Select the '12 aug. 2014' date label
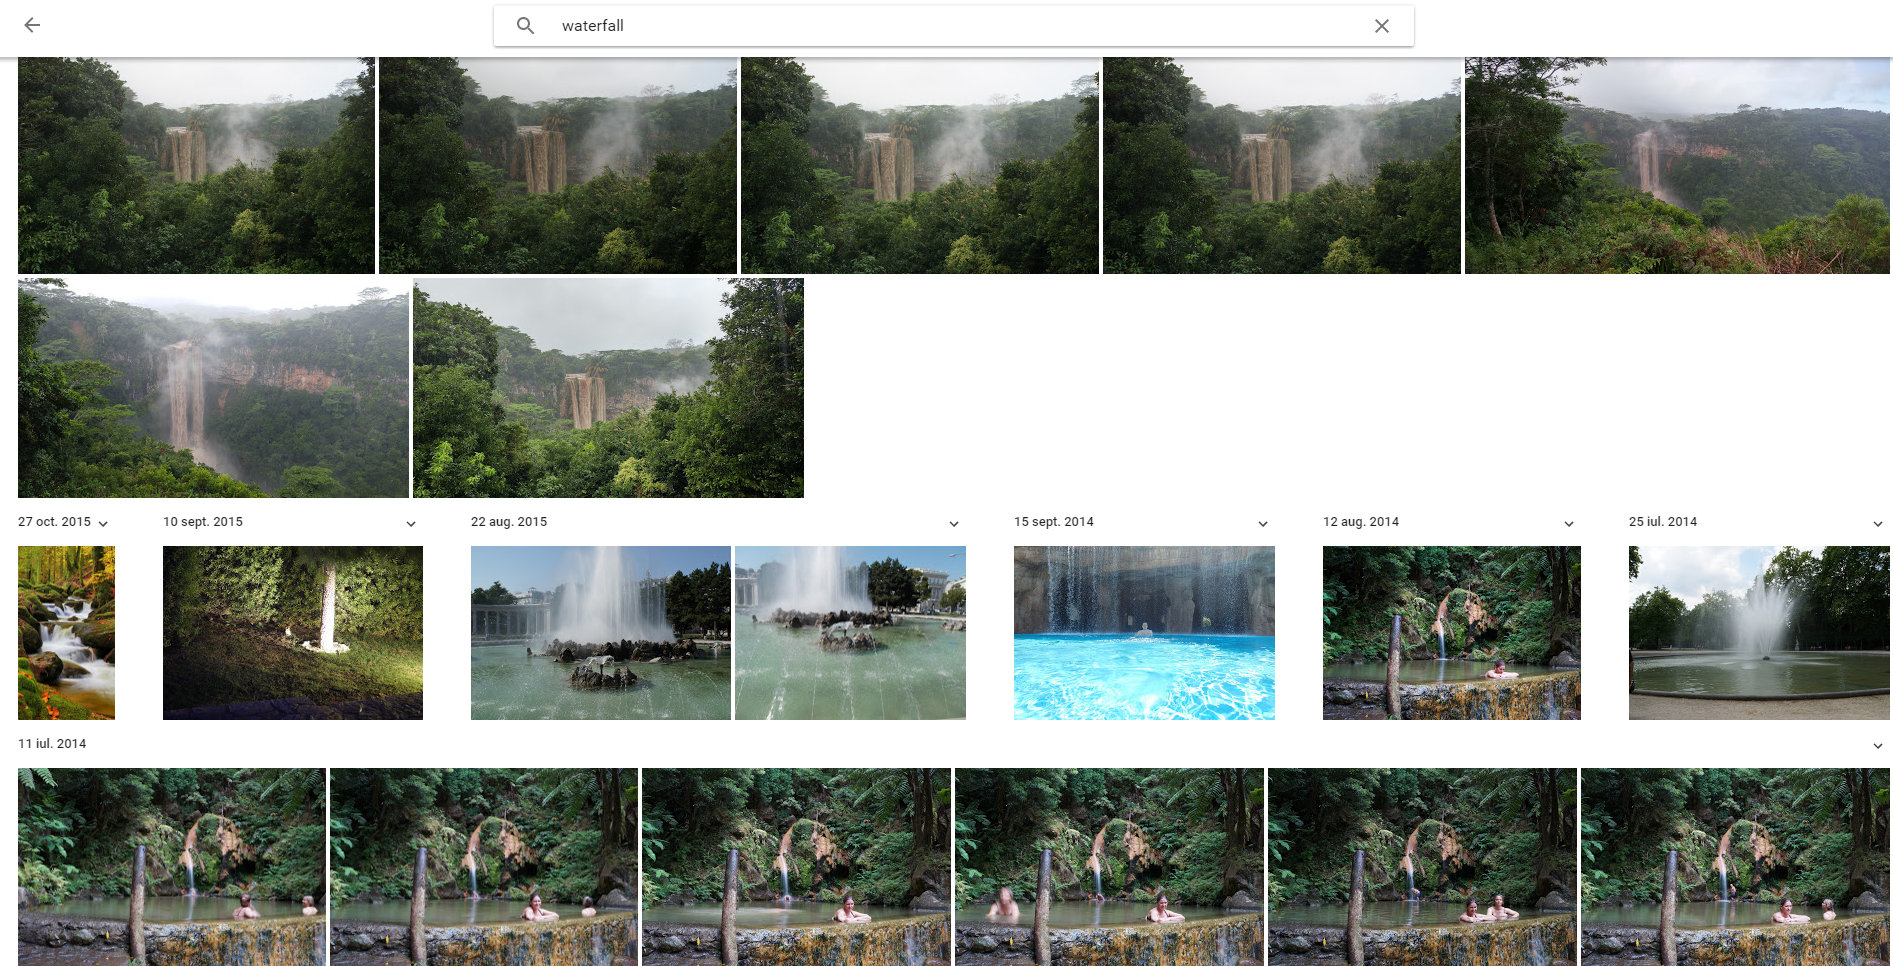The height and width of the screenshot is (966, 1893). coord(1361,522)
